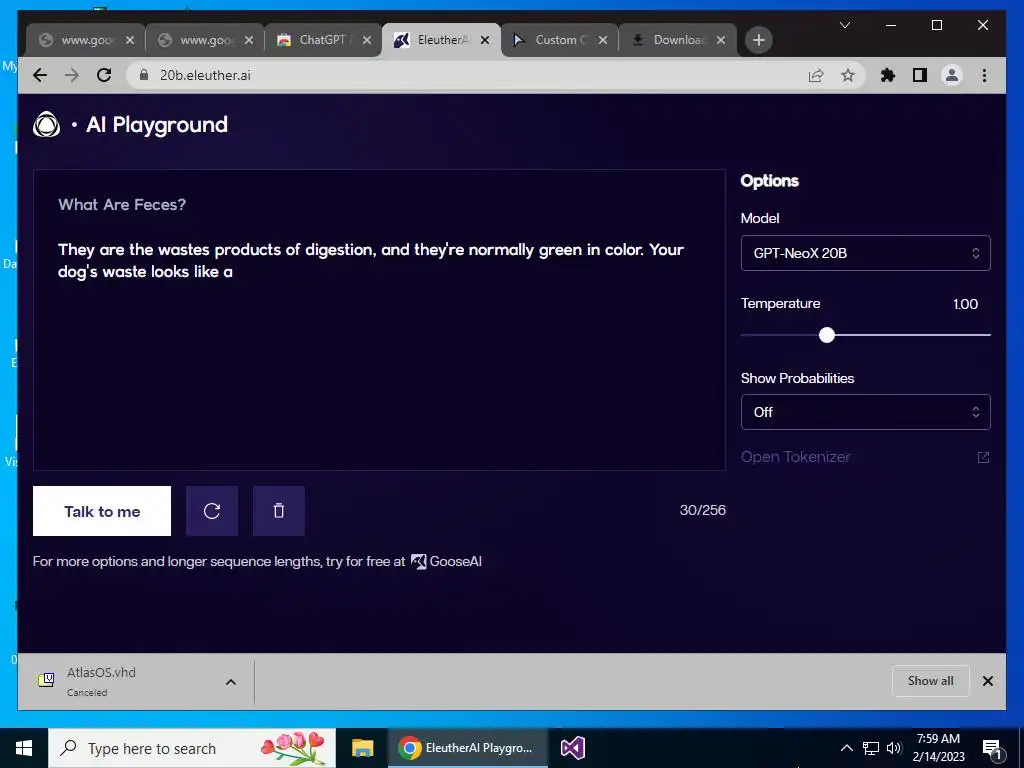
Task: Expand the AtlasOS.vhd download options chevron
Action: point(231,682)
